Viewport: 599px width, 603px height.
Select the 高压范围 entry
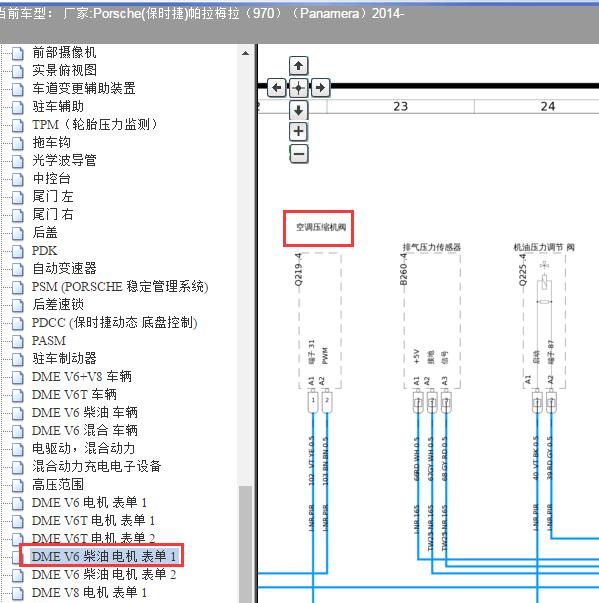click(x=58, y=484)
